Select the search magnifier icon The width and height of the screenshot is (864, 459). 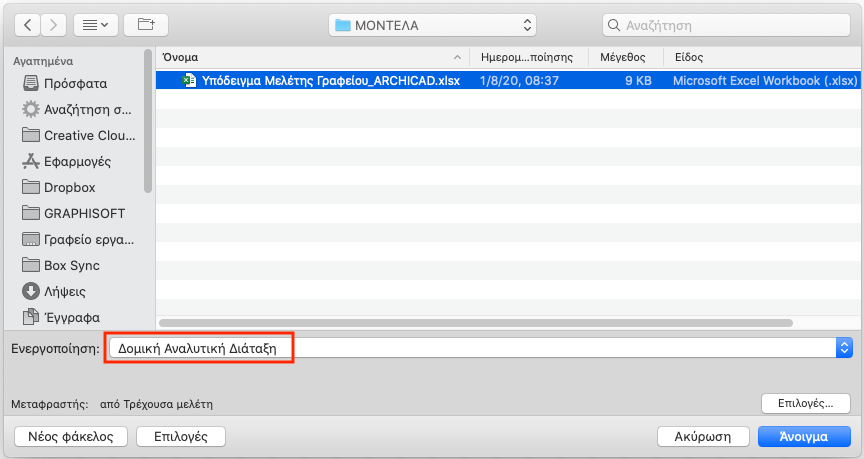(614, 25)
